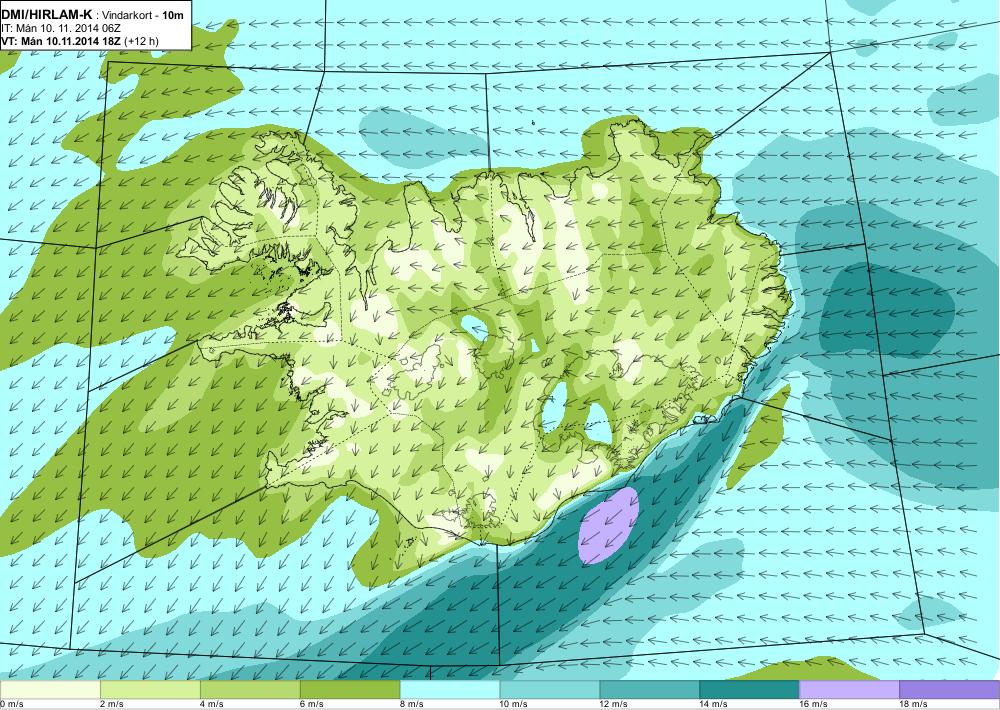Click the palest yellow 0–2 m/s legend swatch

pyautogui.click(x=50, y=690)
